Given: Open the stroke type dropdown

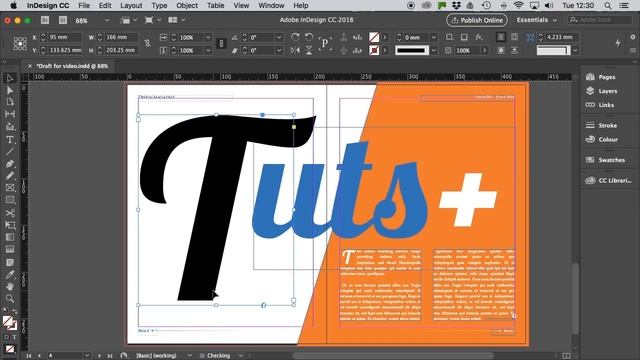Looking at the screenshot, I should tap(434, 50).
